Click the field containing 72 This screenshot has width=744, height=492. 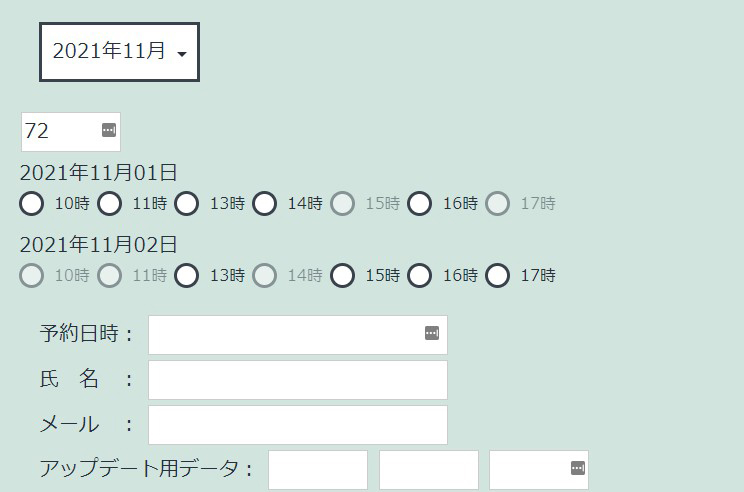coord(71,132)
